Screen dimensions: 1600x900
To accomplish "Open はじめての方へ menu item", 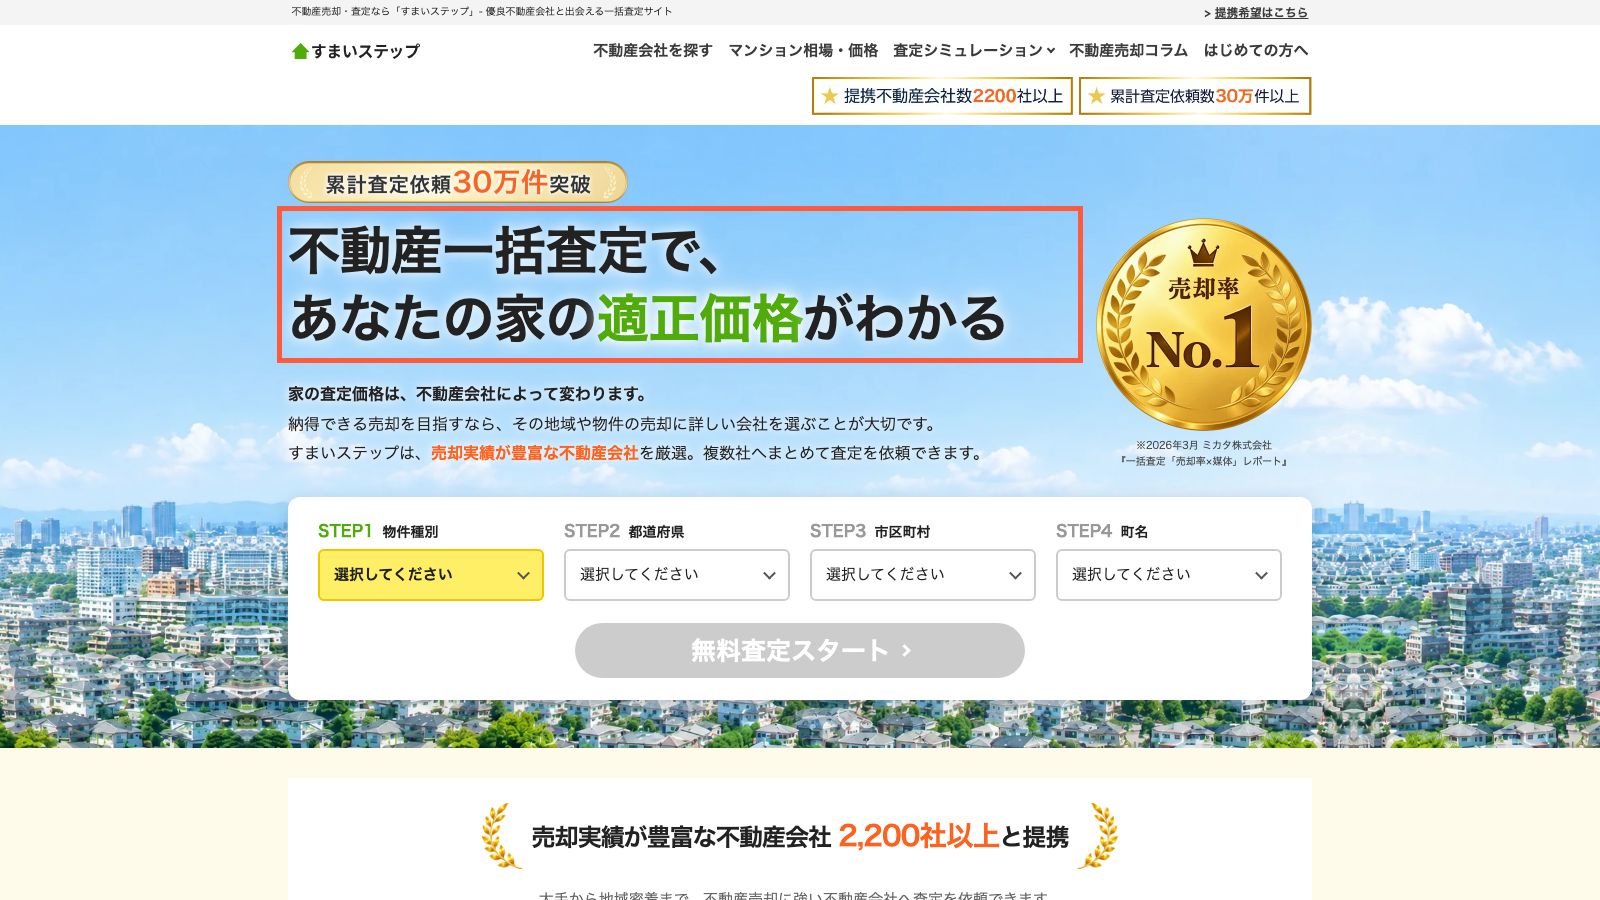I will click(x=1256, y=50).
